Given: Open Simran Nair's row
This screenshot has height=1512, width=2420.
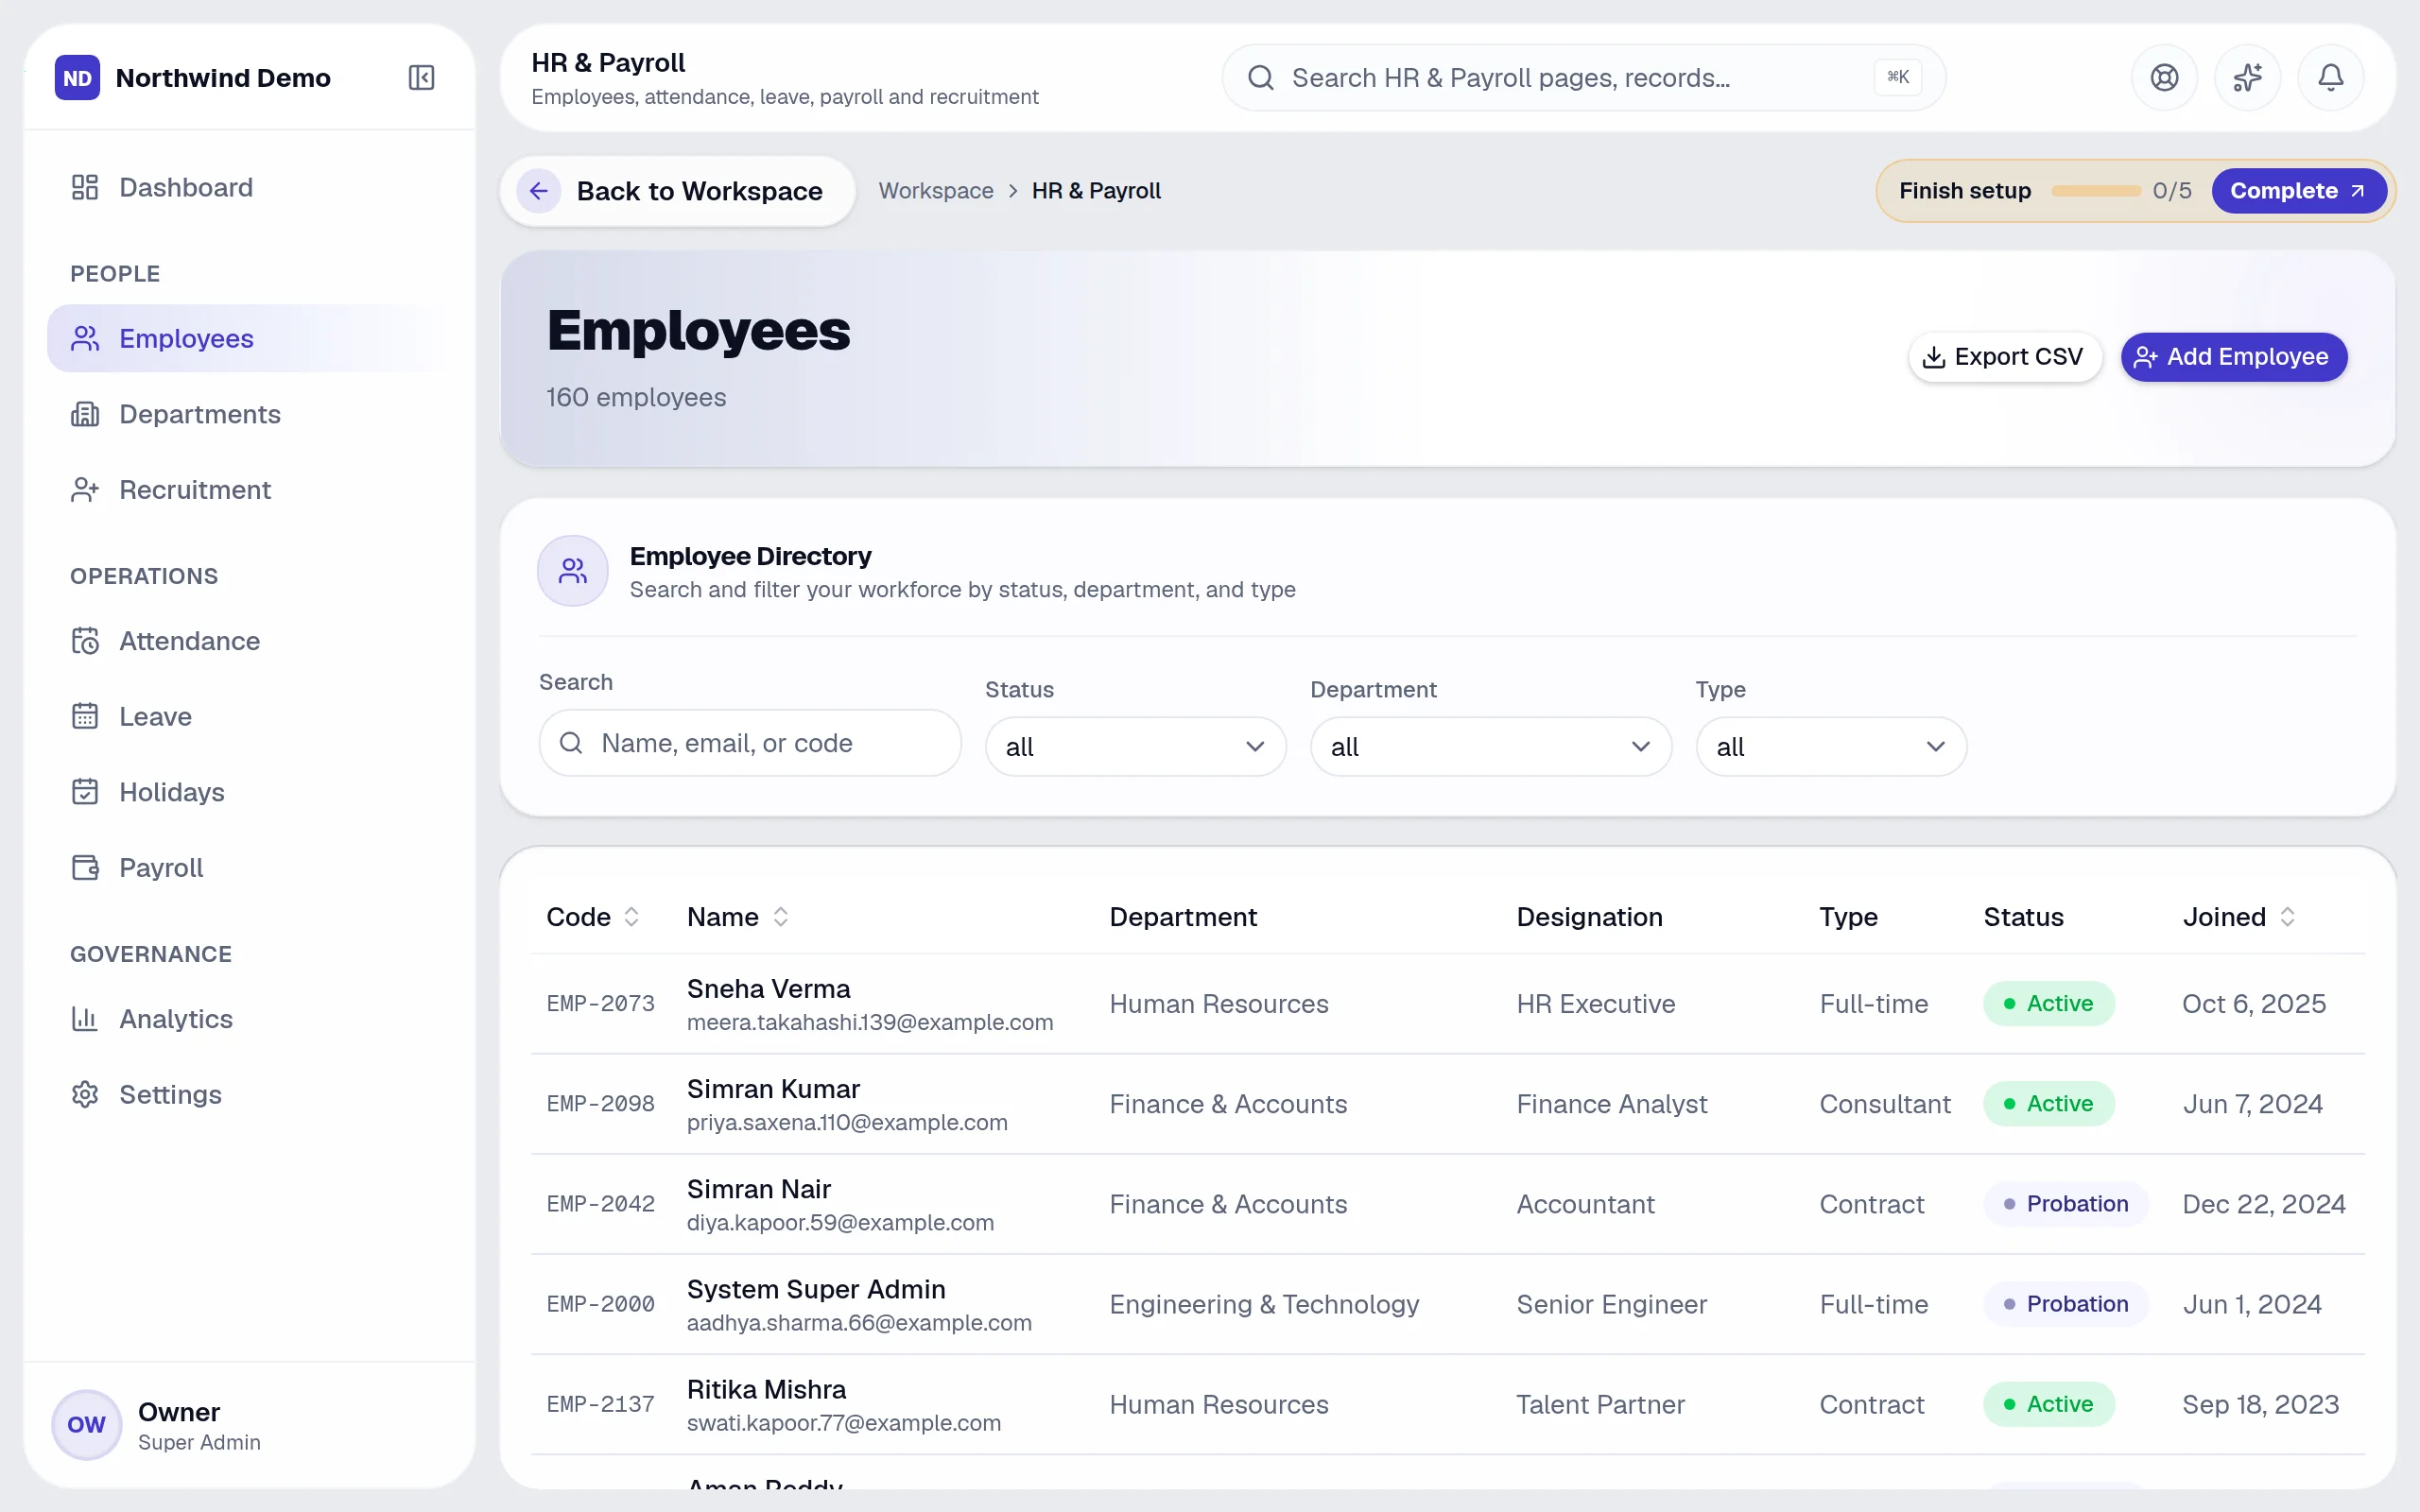Looking at the screenshot, I should [1447, 1204].
